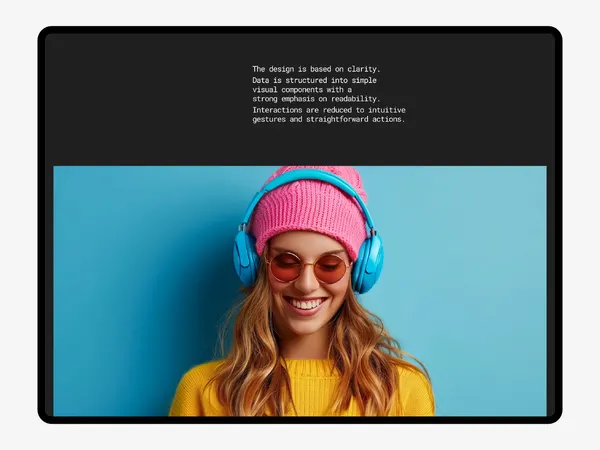The height and width of the screenshot is (450, 600).
Task: Click blue photo background left of woman
Action: coord(138,291)
